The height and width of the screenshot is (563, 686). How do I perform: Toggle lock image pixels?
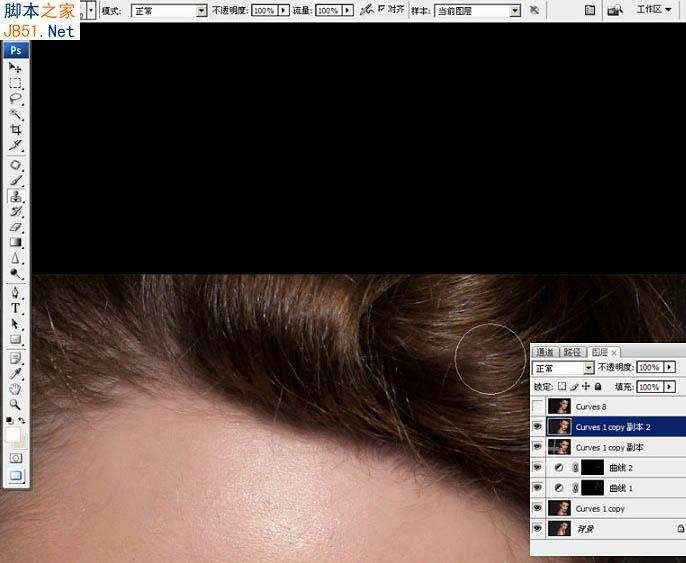(574, 387)
